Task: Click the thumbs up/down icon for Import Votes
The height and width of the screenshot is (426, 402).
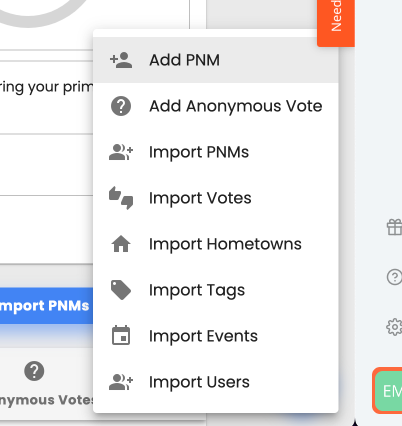Action: pos(121,198)
